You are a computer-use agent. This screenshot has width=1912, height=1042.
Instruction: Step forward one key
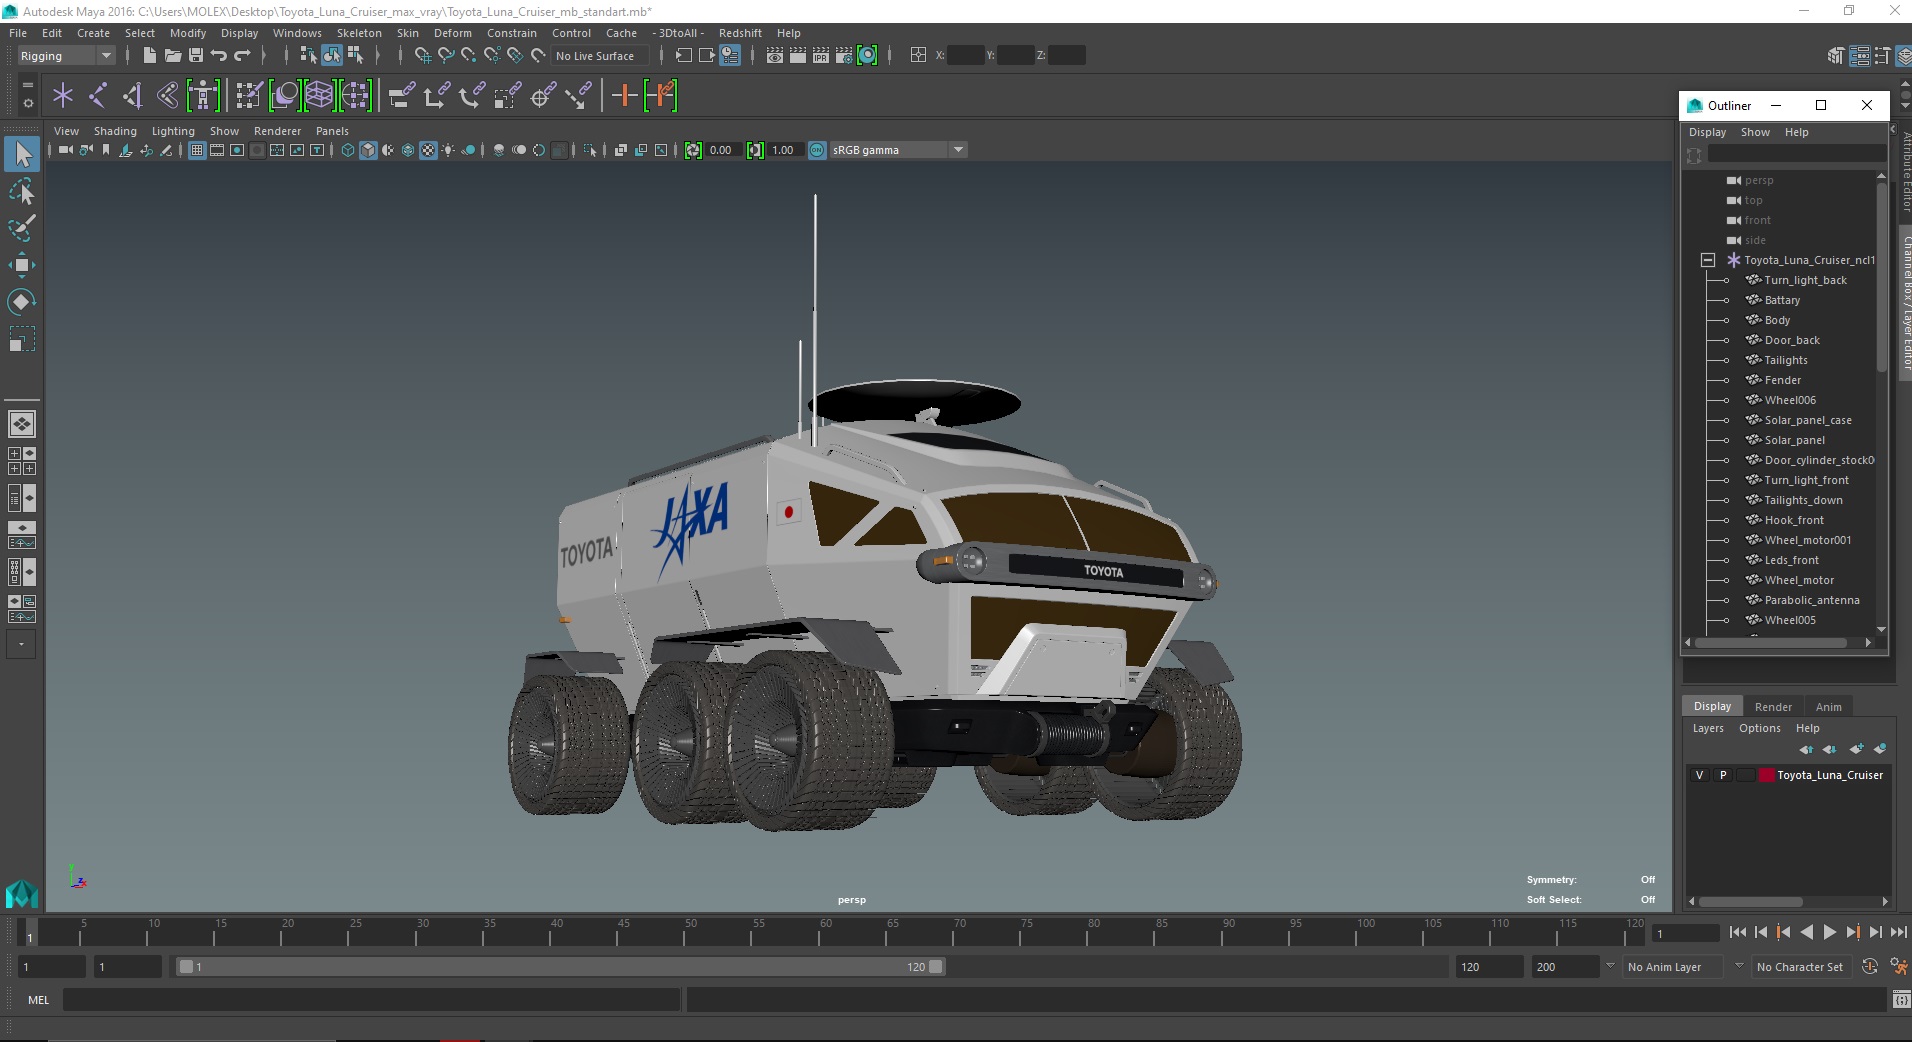[x=1852, y=932]
